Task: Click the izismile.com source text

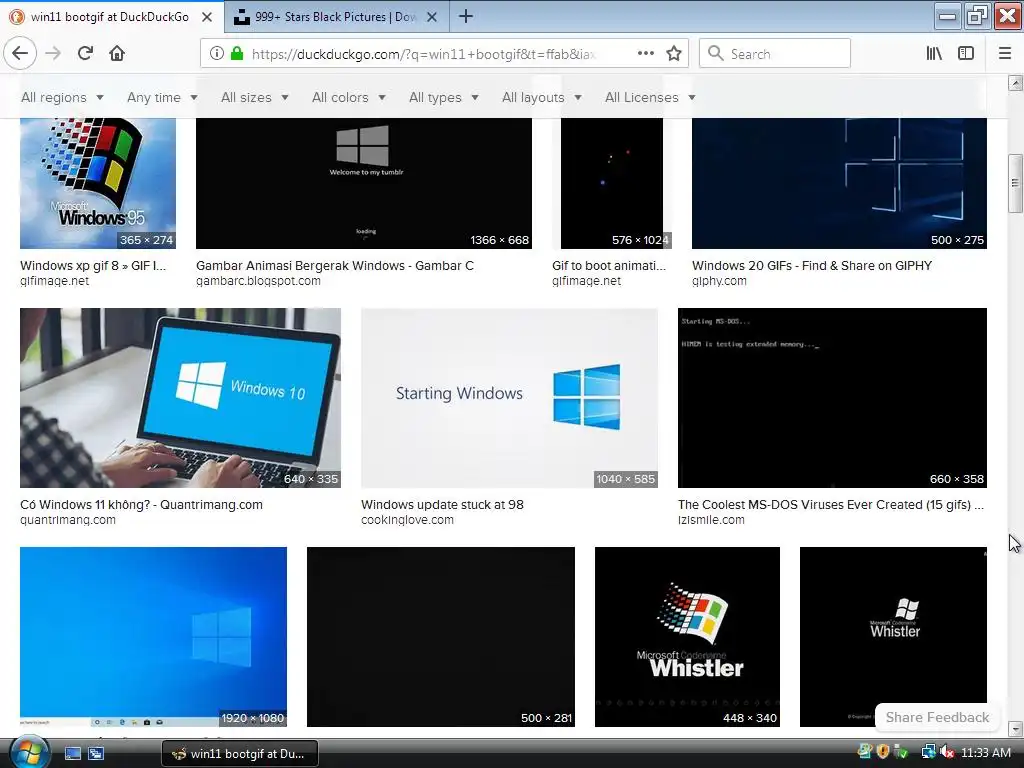Action: (711, 520)
